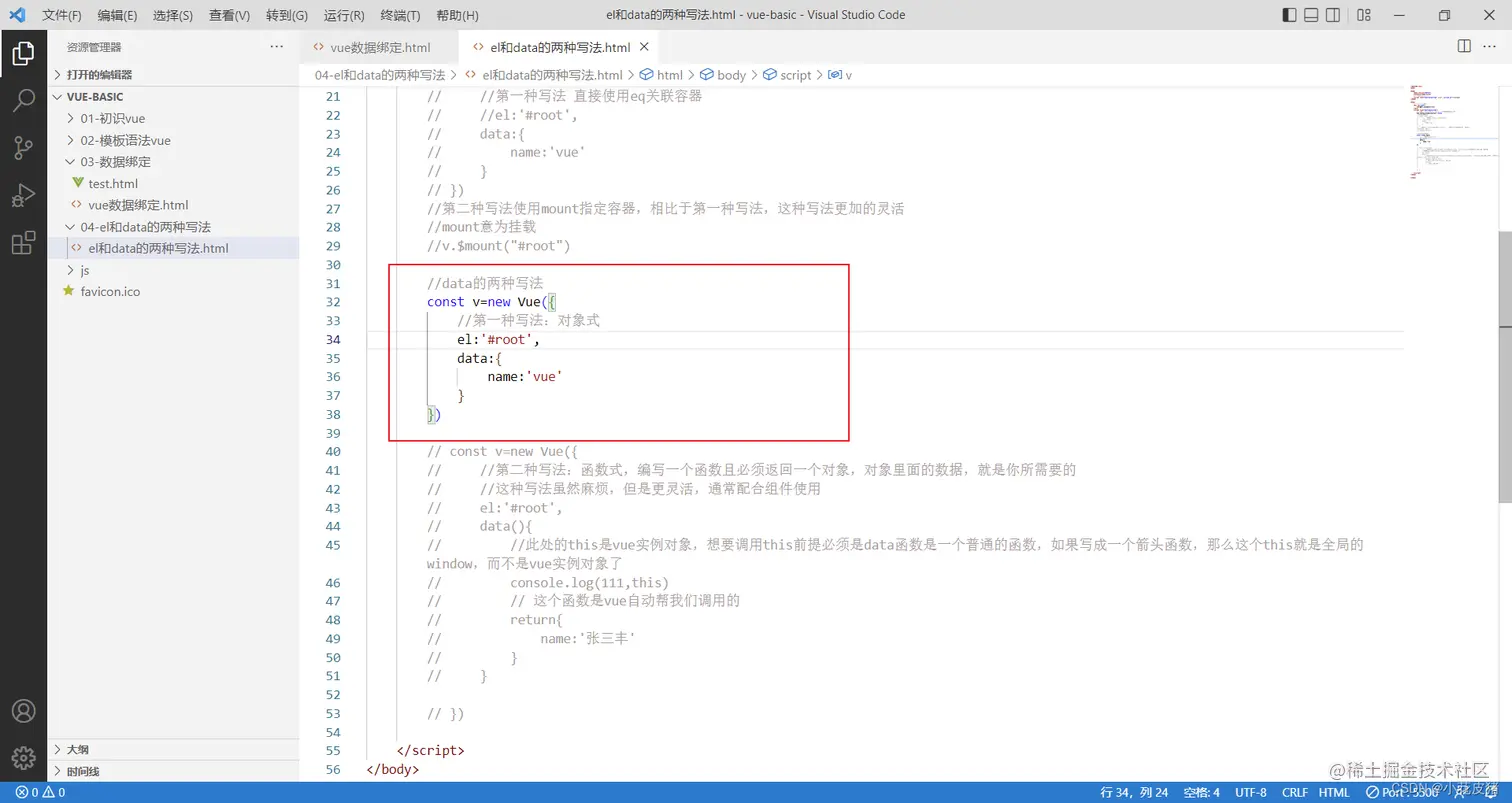Open the Search view in the activity bar
Screen dimensions: 1512x803
(23, 100)
